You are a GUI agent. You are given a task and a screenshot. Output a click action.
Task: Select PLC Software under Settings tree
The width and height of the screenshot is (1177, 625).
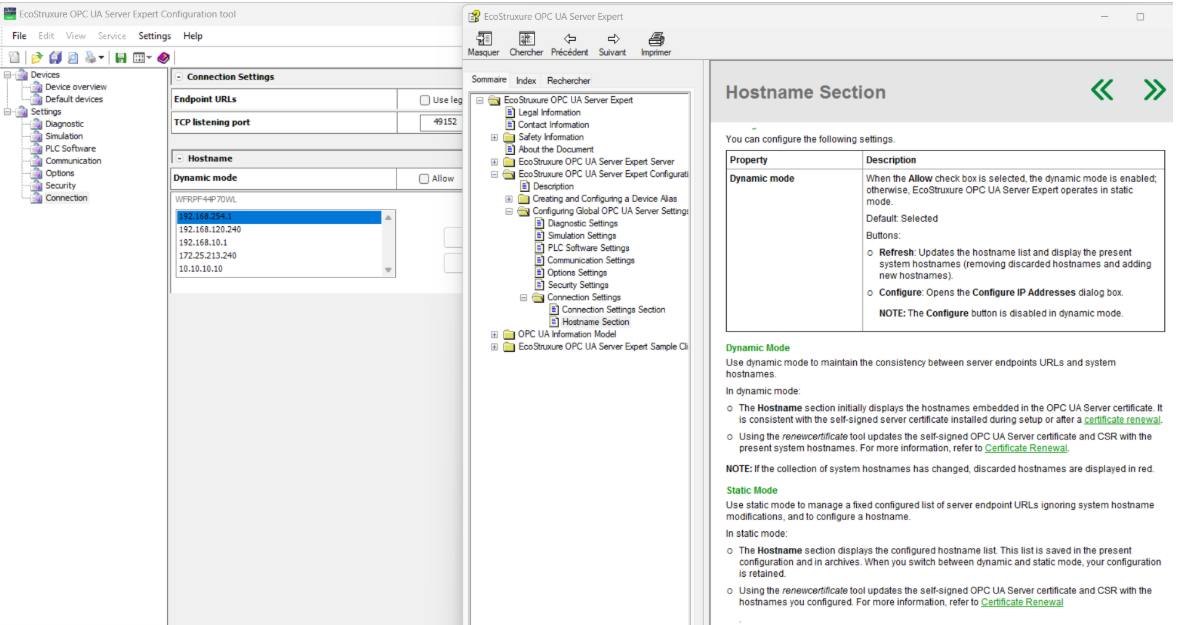tap(70, 149)
